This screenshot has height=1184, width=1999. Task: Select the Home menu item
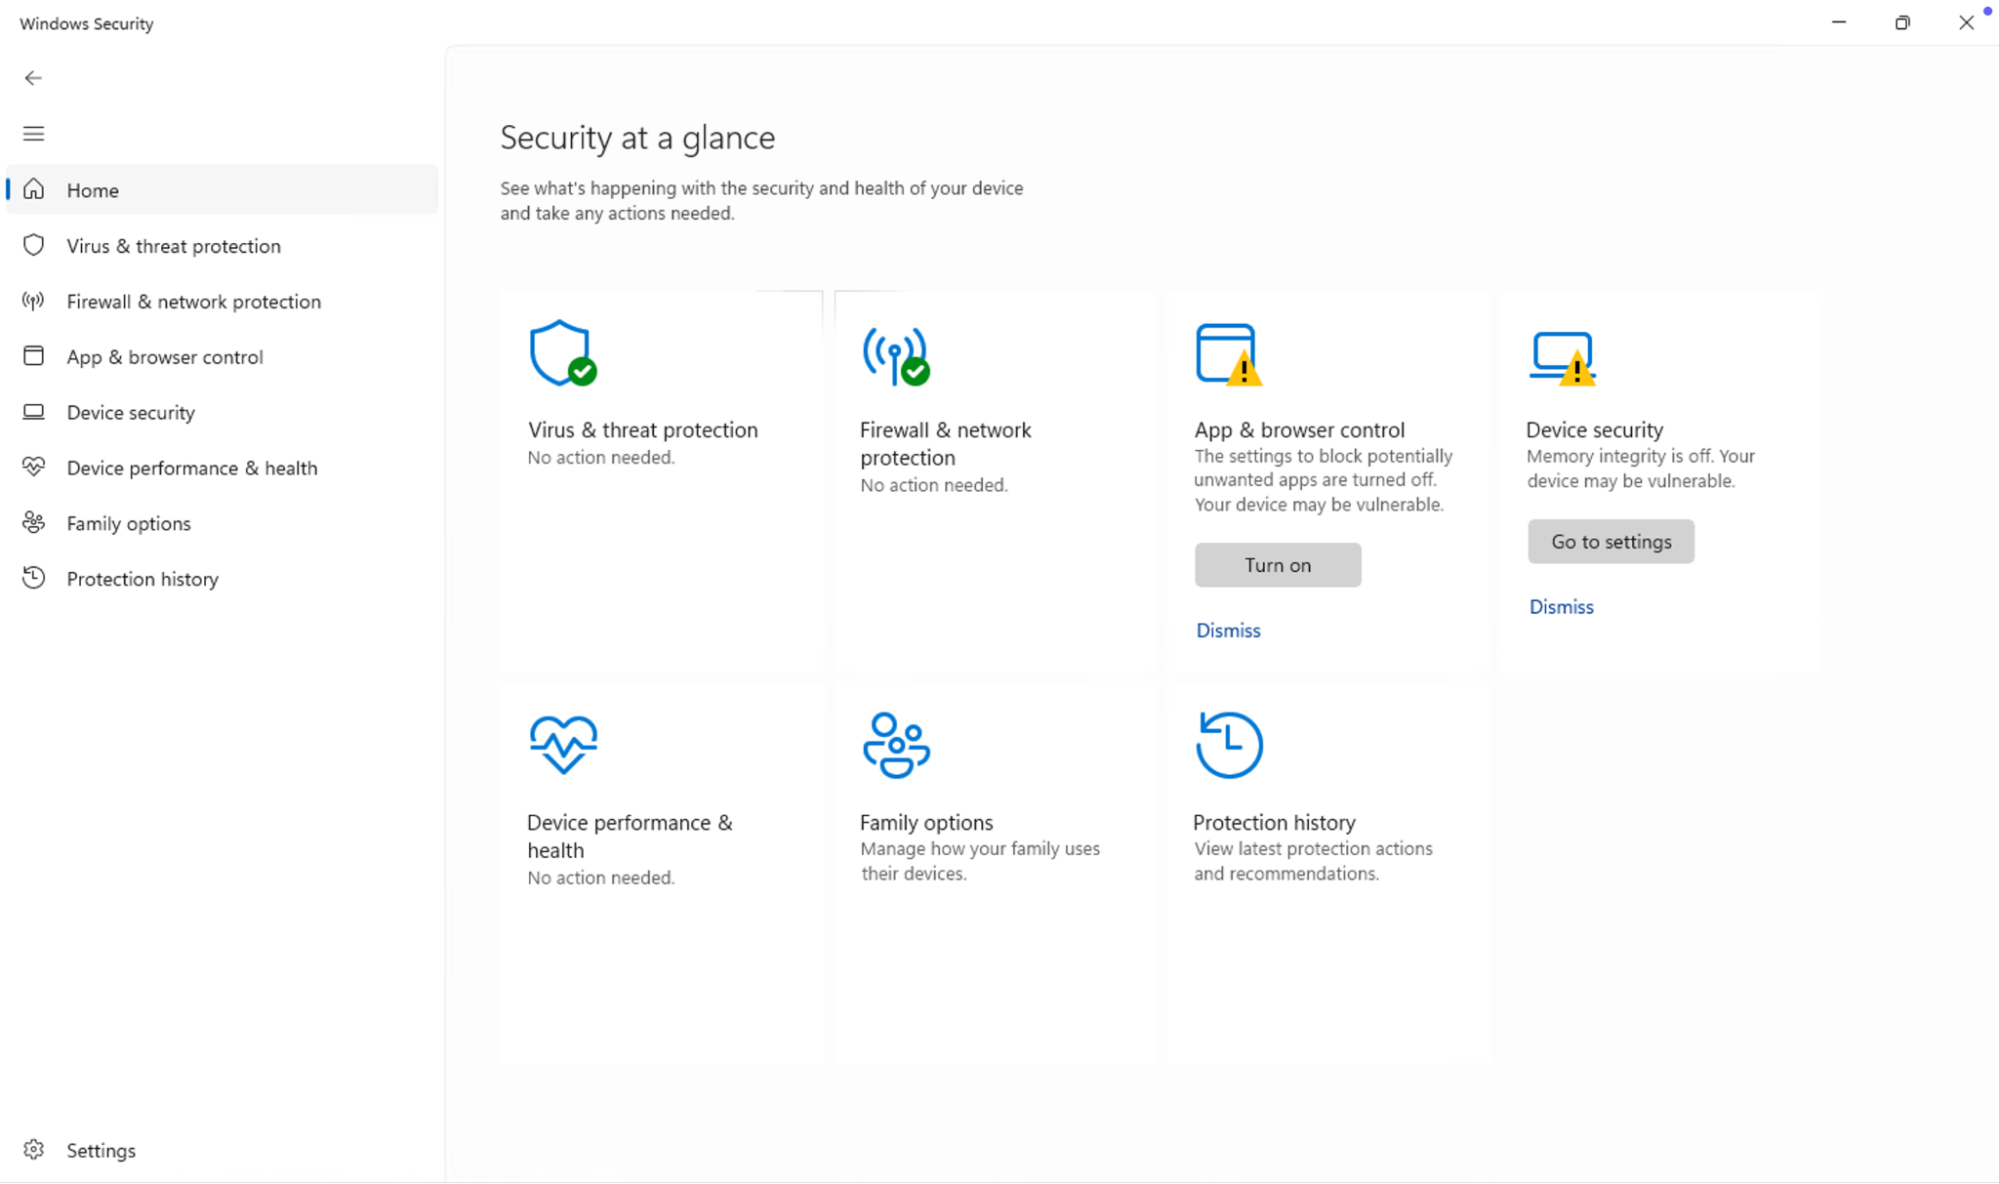click(x=92, y=189)
